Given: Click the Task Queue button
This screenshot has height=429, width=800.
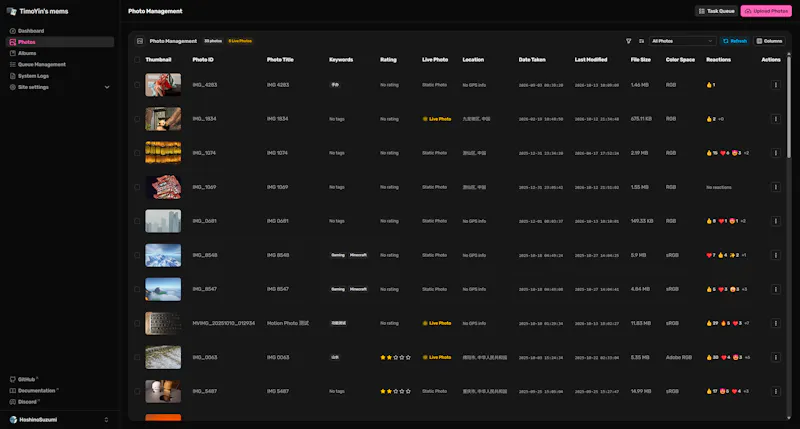Looking at the screenshot, I should point(716,11).
